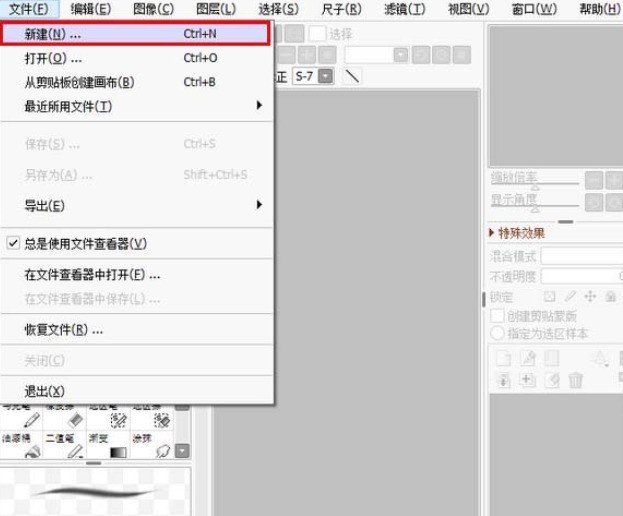The height and width of the screenshot is (516, 623).
Task: Click lock painting pencil icon beside 锁定
Action: [x=570, y=296]
